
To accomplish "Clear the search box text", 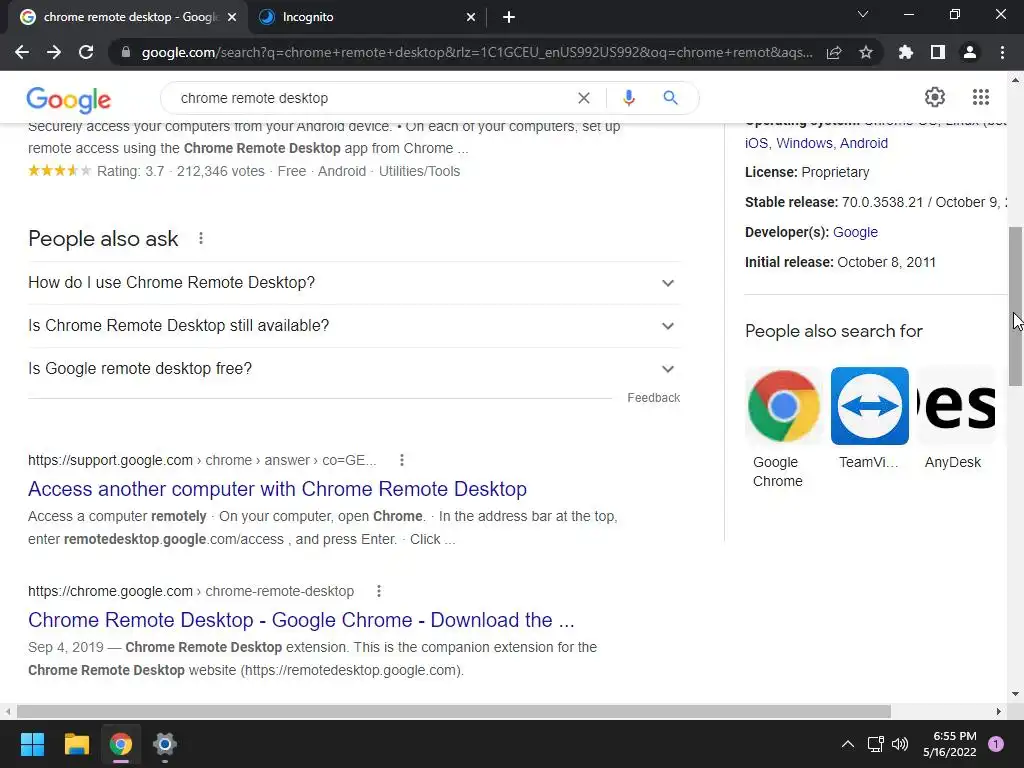I will tap(584, 98).
